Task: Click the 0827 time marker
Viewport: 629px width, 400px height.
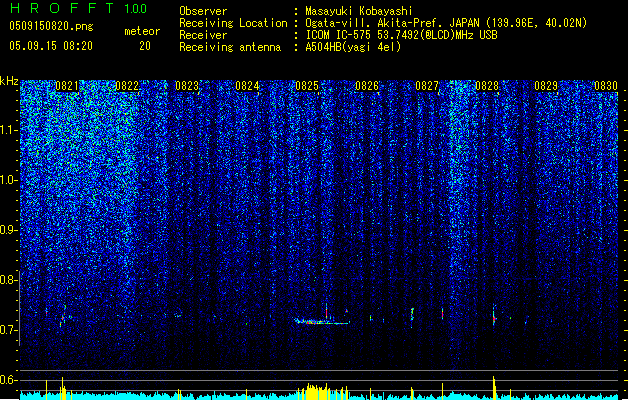Action: click(427, 86)
